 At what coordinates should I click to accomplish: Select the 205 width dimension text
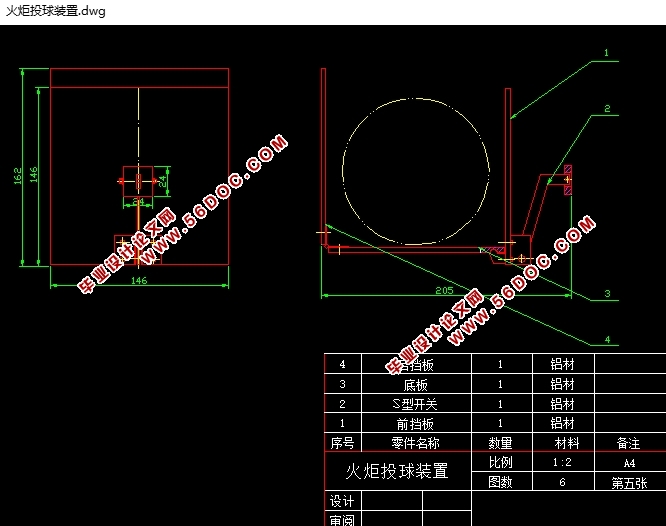click(445, 289)
